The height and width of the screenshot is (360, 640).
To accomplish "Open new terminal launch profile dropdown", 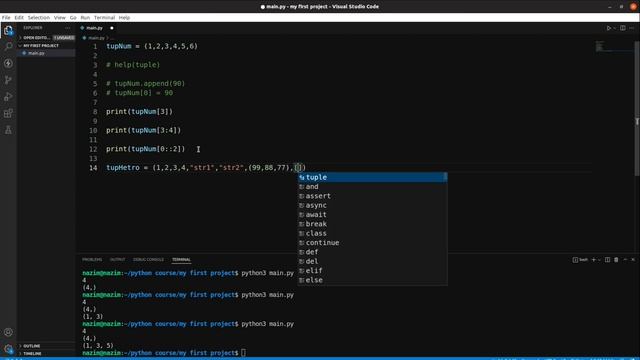I will [599, 260].
